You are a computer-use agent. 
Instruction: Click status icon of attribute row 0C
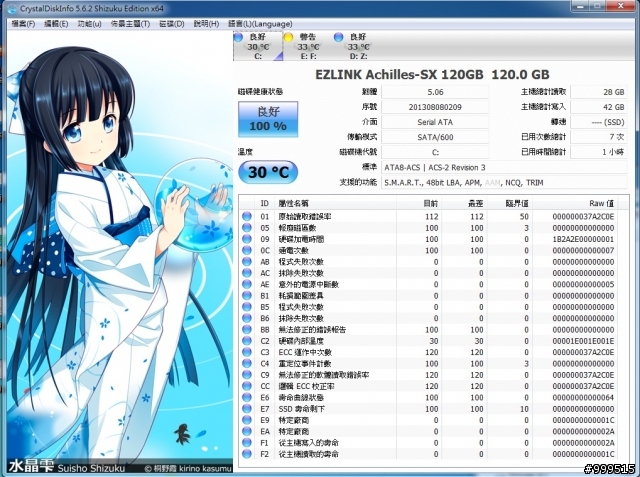[247, 250]
